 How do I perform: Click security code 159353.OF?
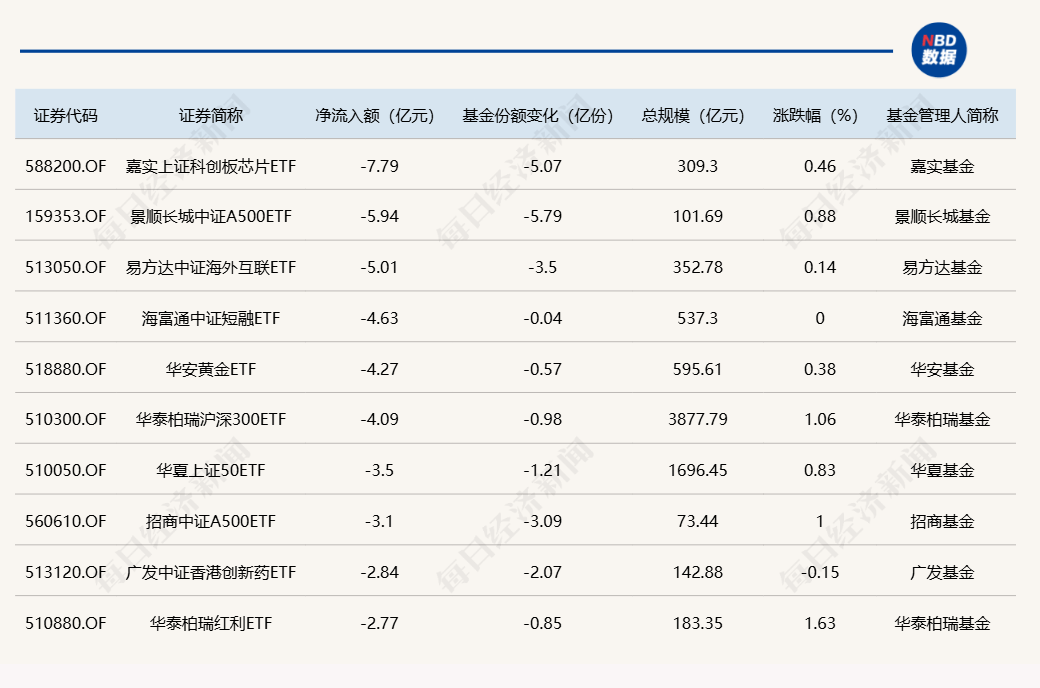click(66, 216)
